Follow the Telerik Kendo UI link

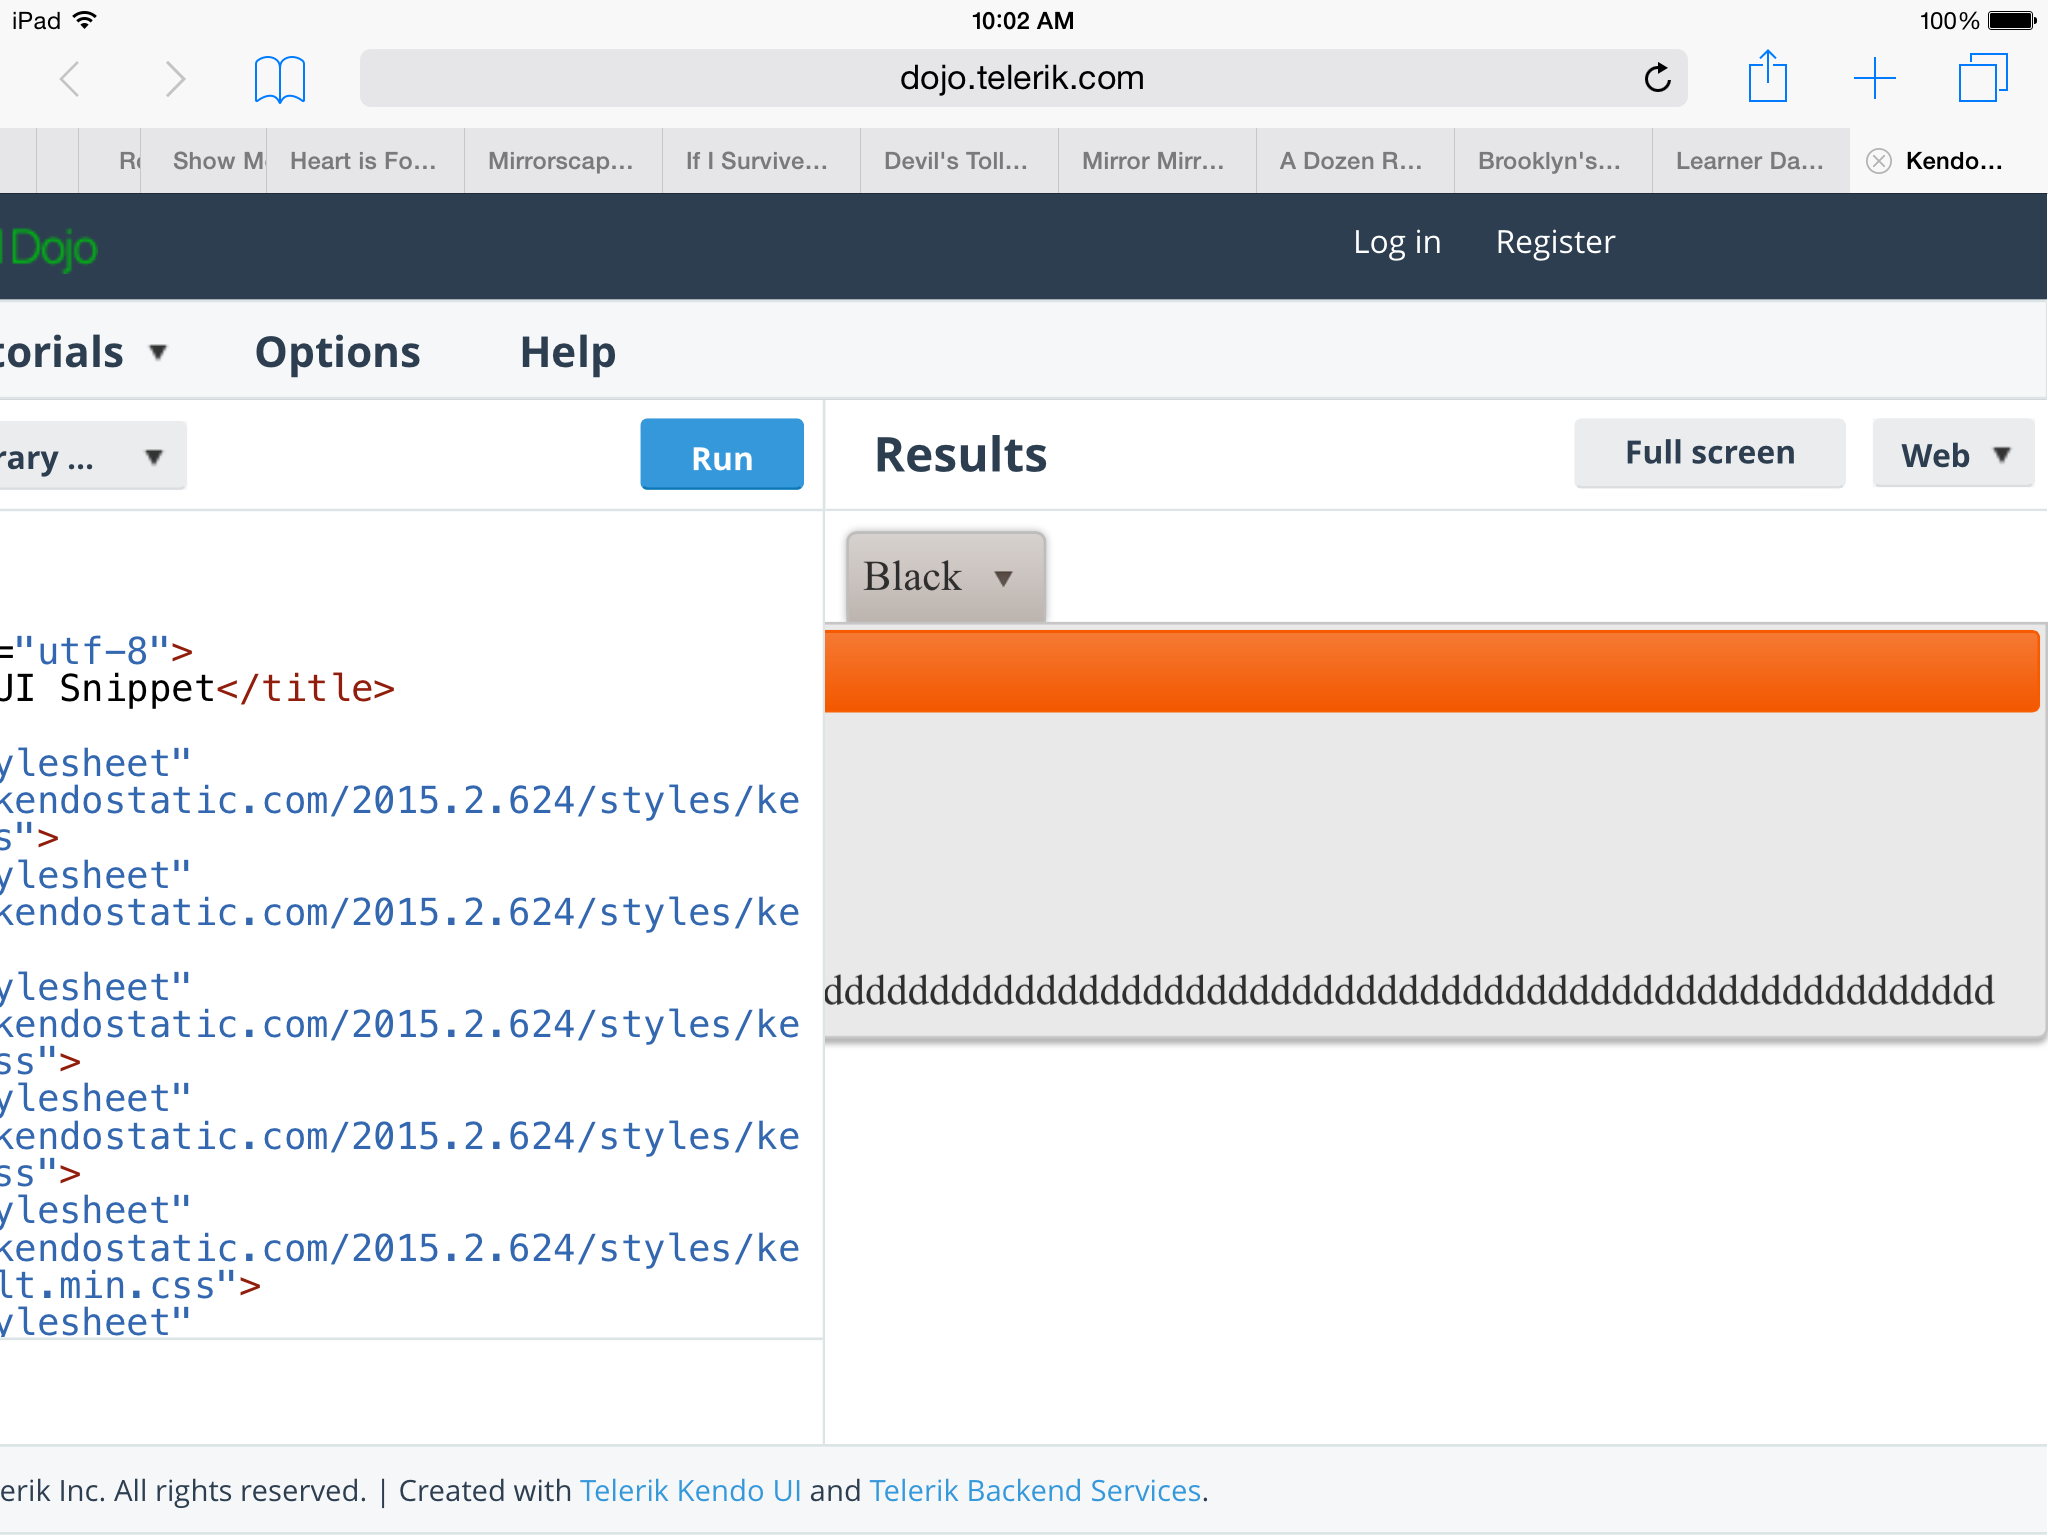(690, 1490)
